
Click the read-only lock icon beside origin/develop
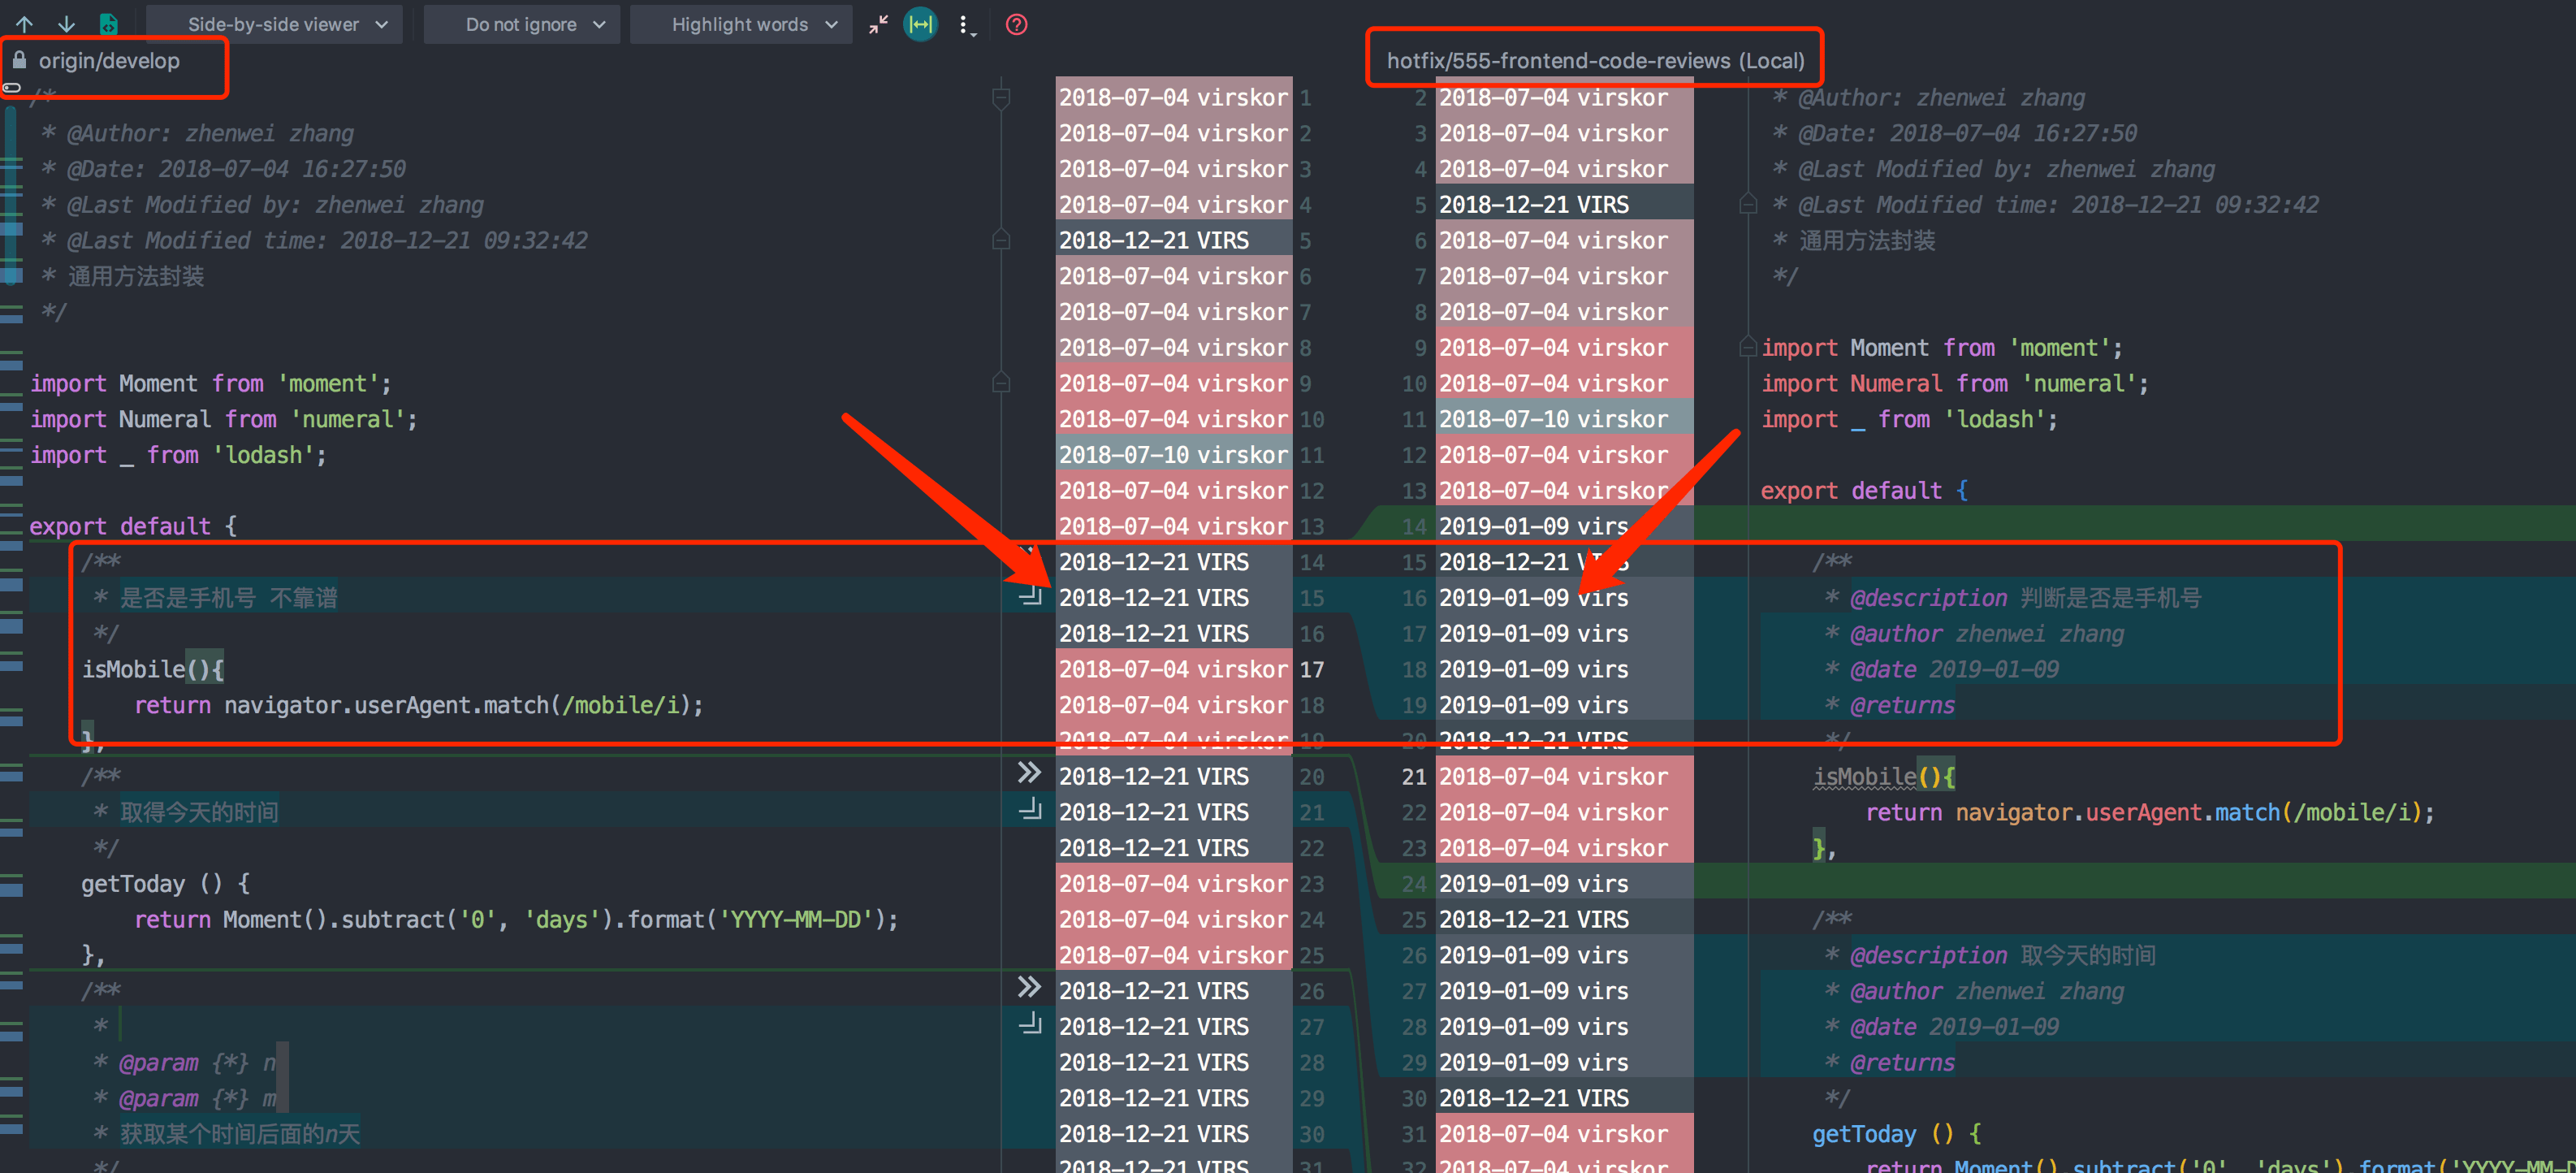(19, 60)
